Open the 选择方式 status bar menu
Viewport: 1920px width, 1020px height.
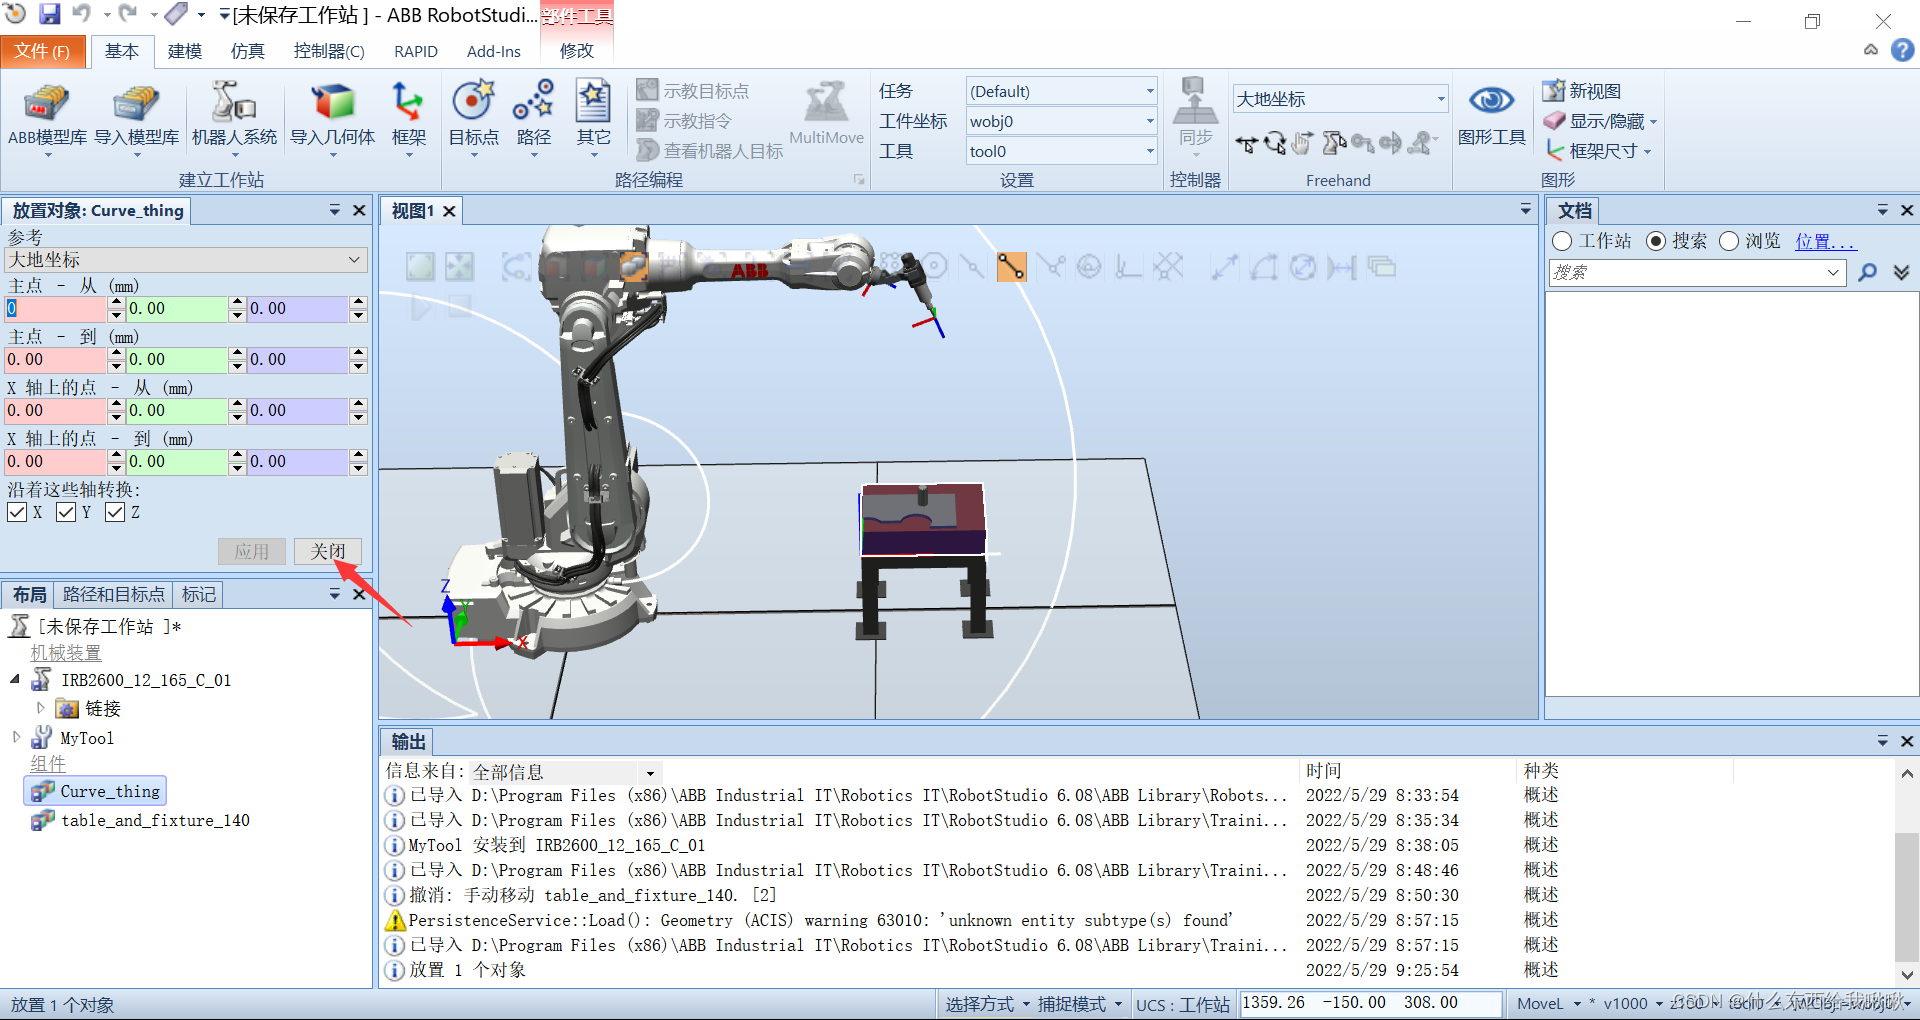click(x=987, y=1004)
